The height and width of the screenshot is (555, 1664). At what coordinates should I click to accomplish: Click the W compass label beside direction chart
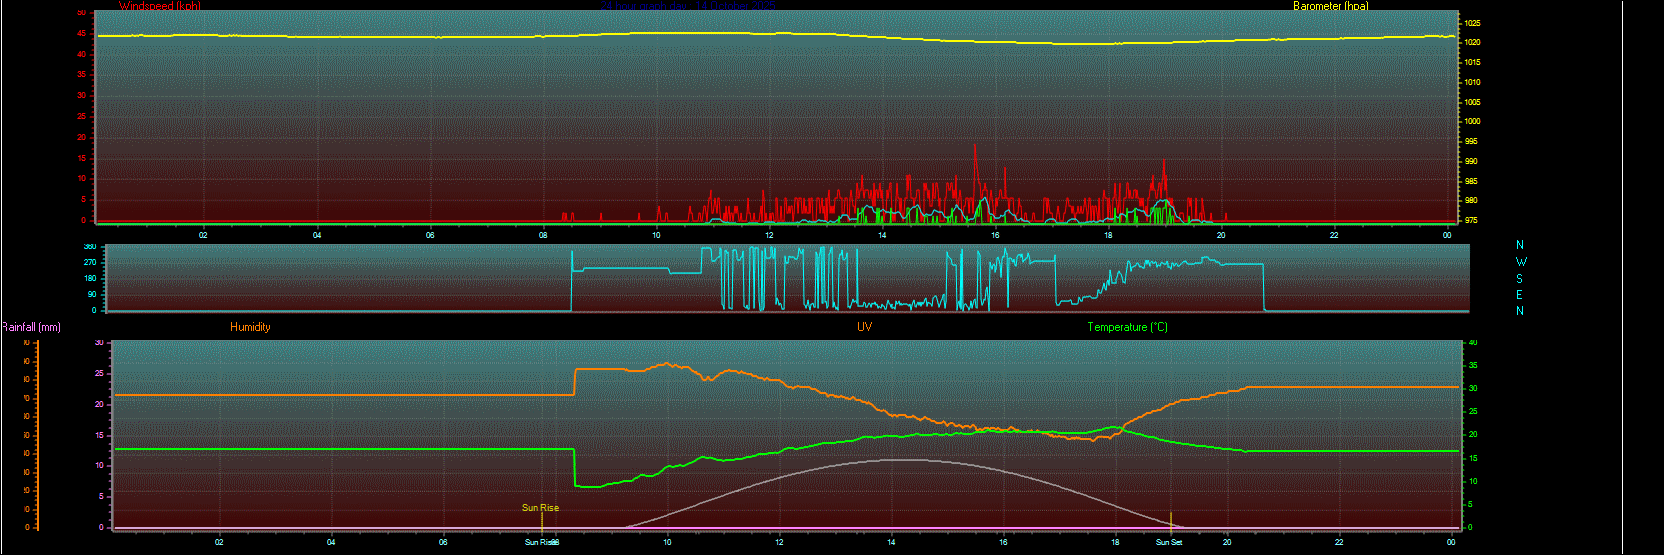(1521, 262)
